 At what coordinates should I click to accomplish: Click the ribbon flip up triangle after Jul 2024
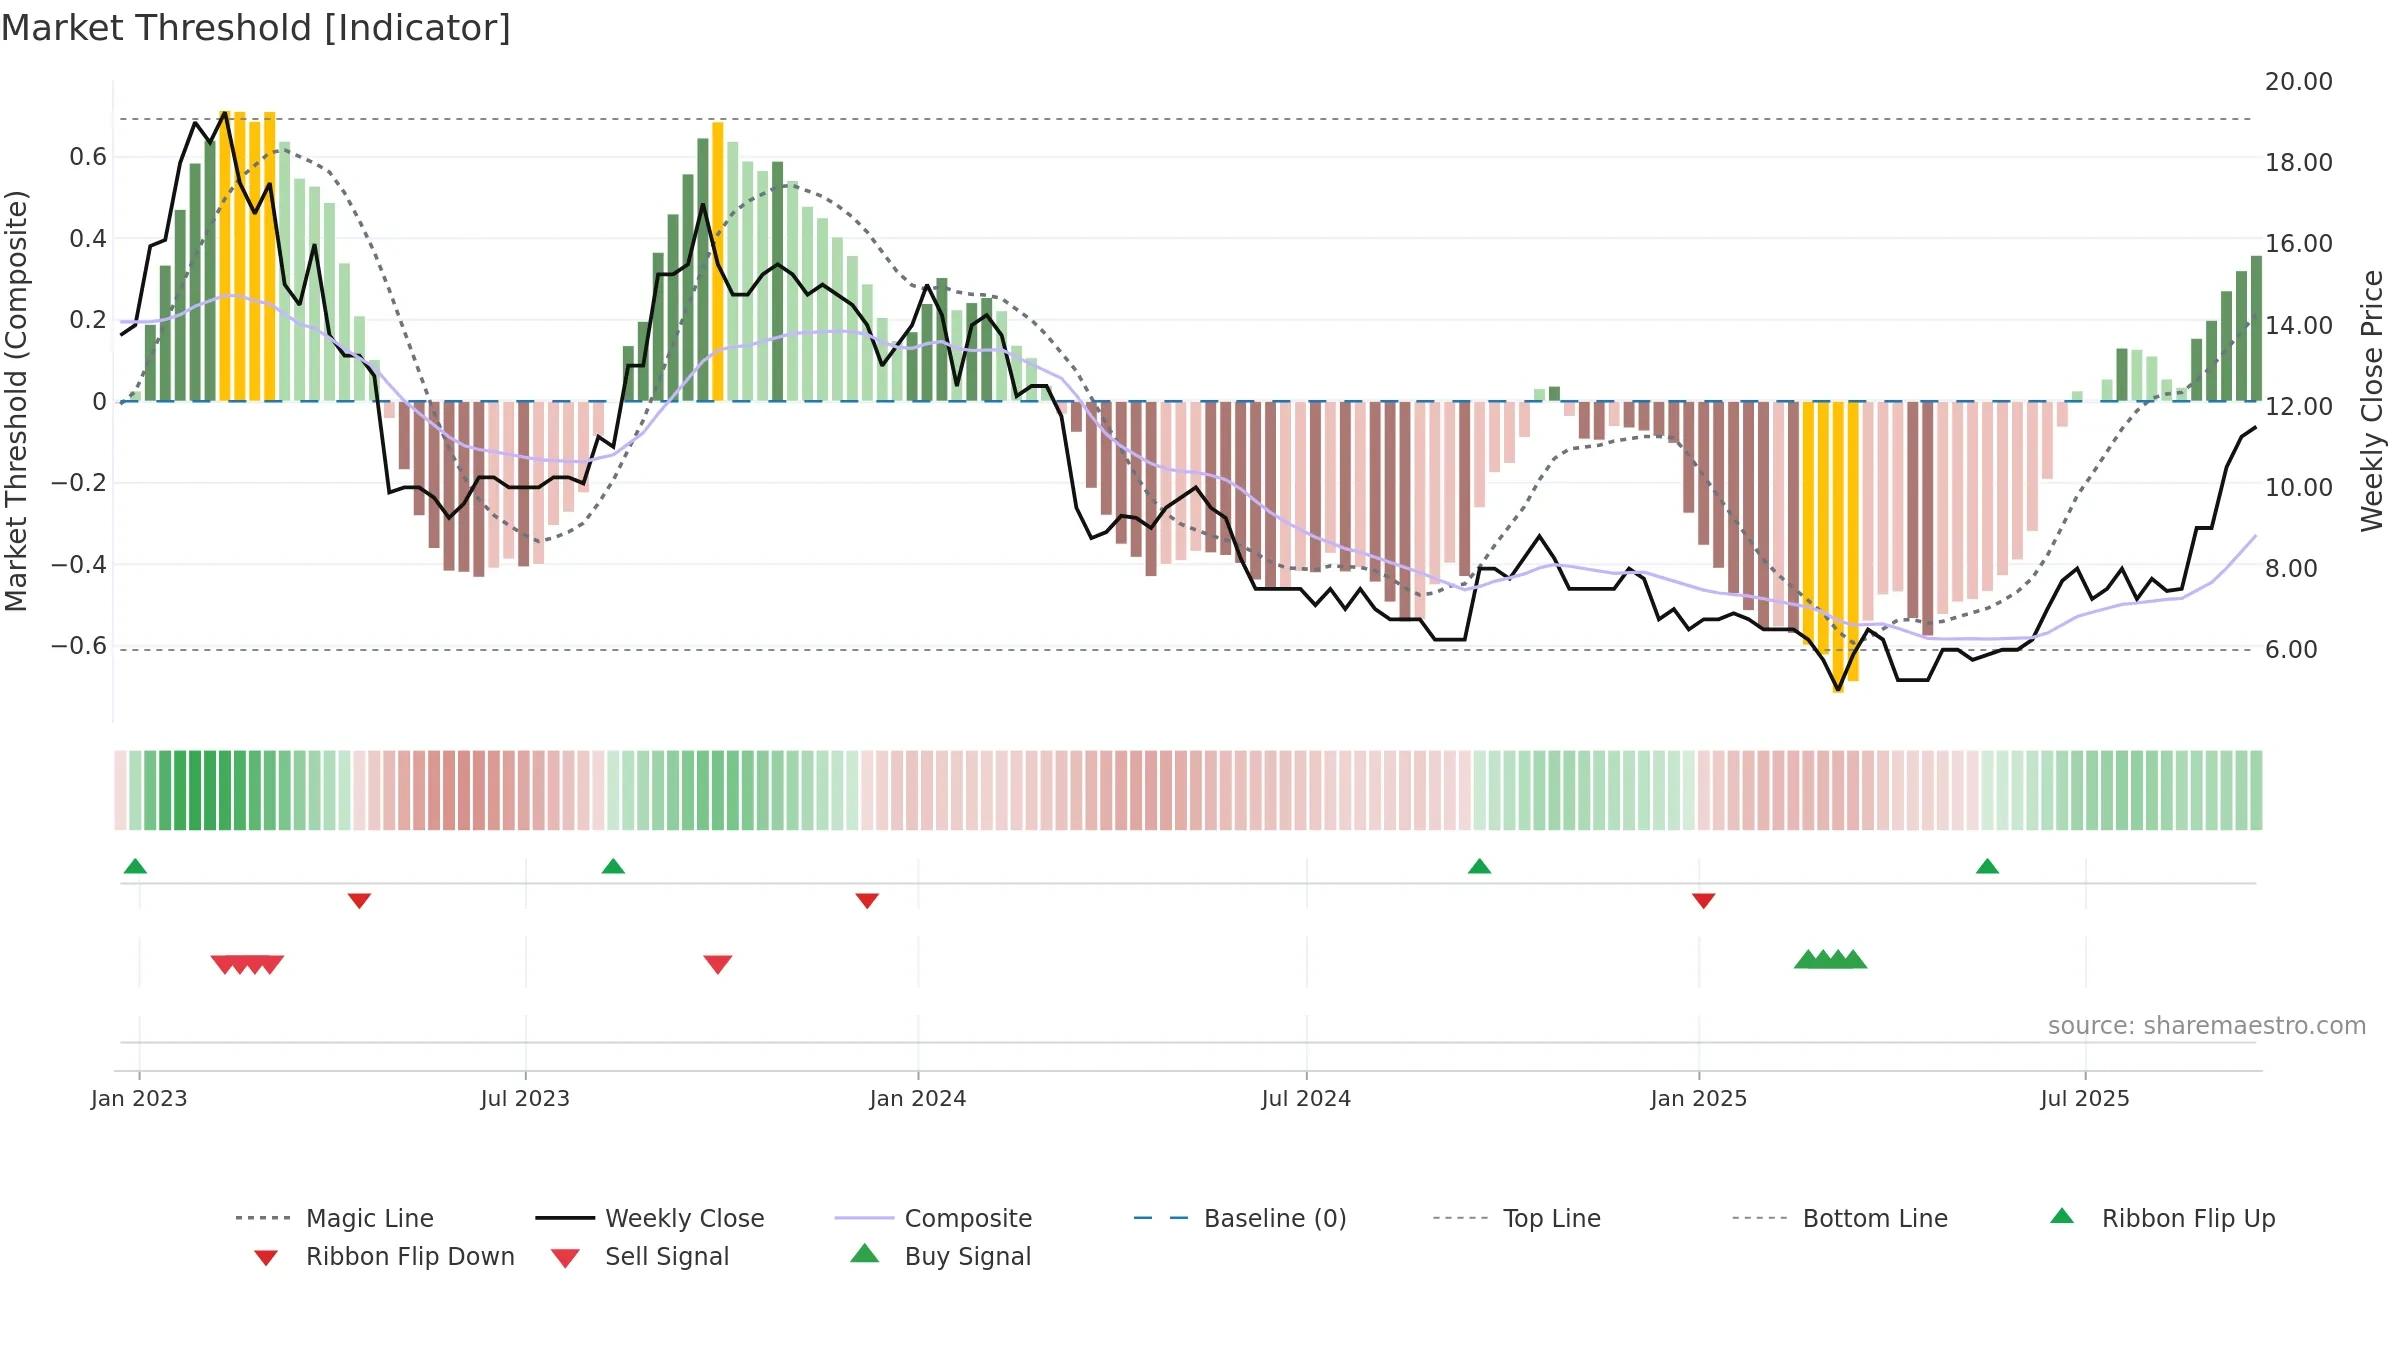coord(1479,866)
